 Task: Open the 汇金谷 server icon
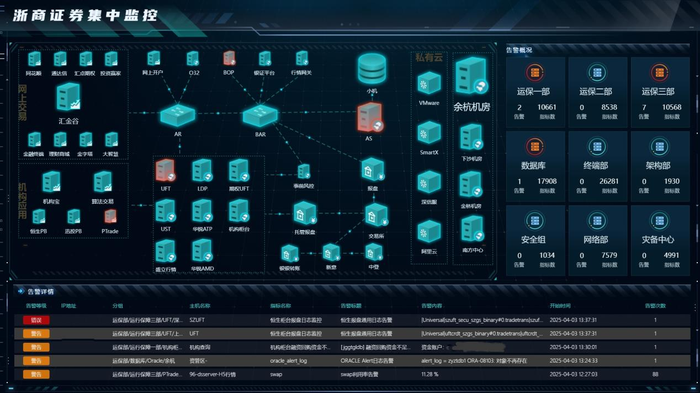(x=68, y=97)
